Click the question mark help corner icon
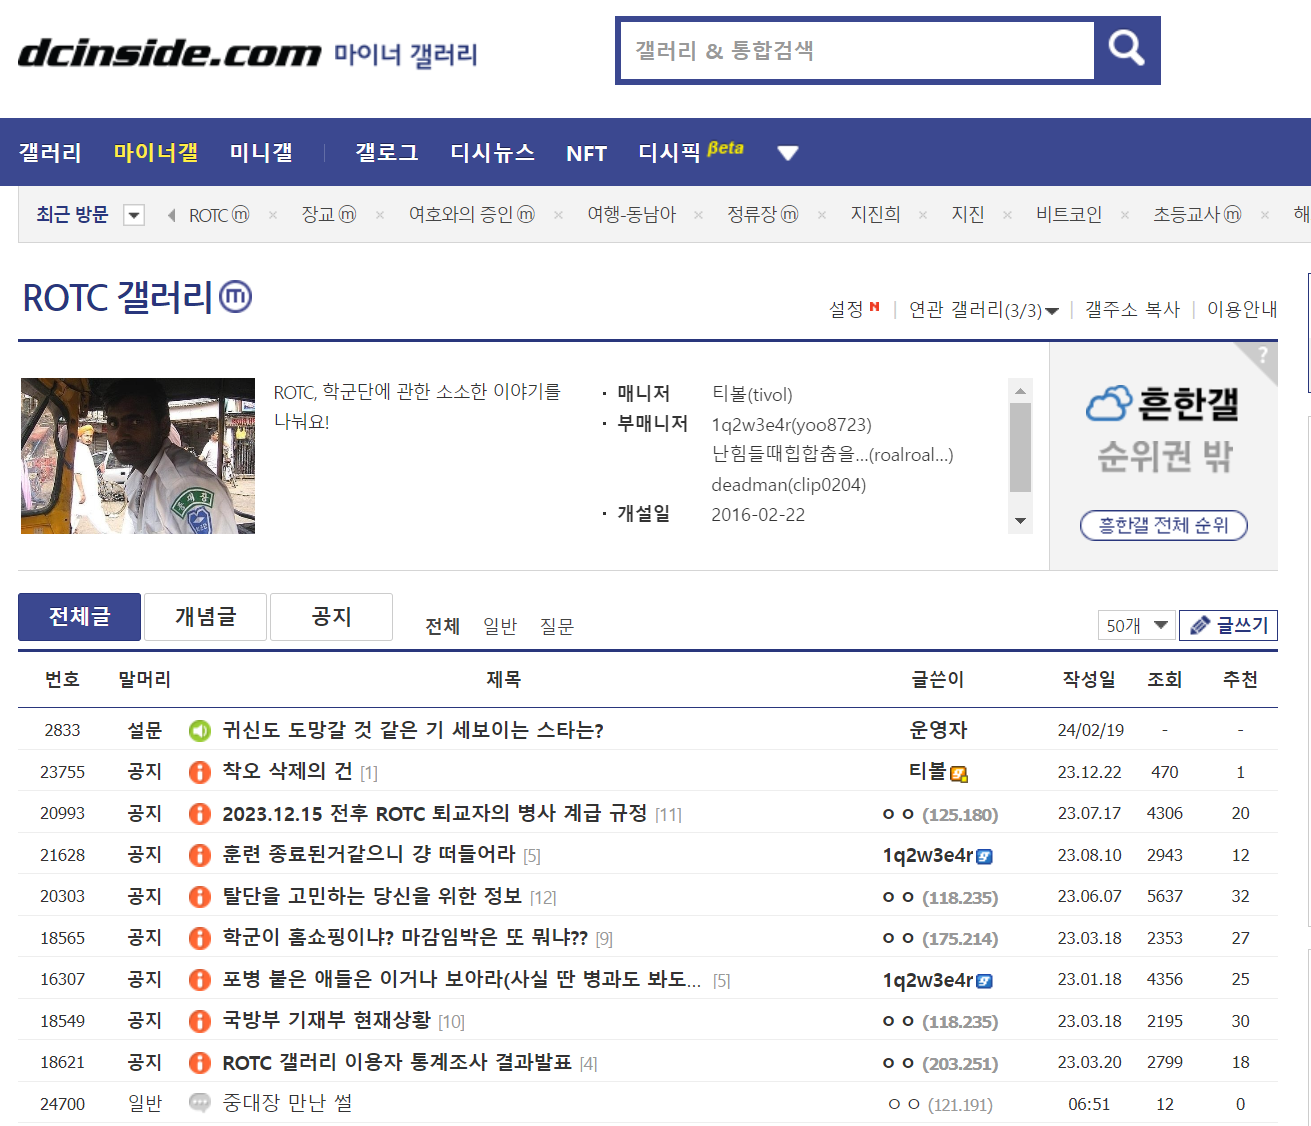This screenshot has width=1311, height=1126. [x=1263, y=355]
